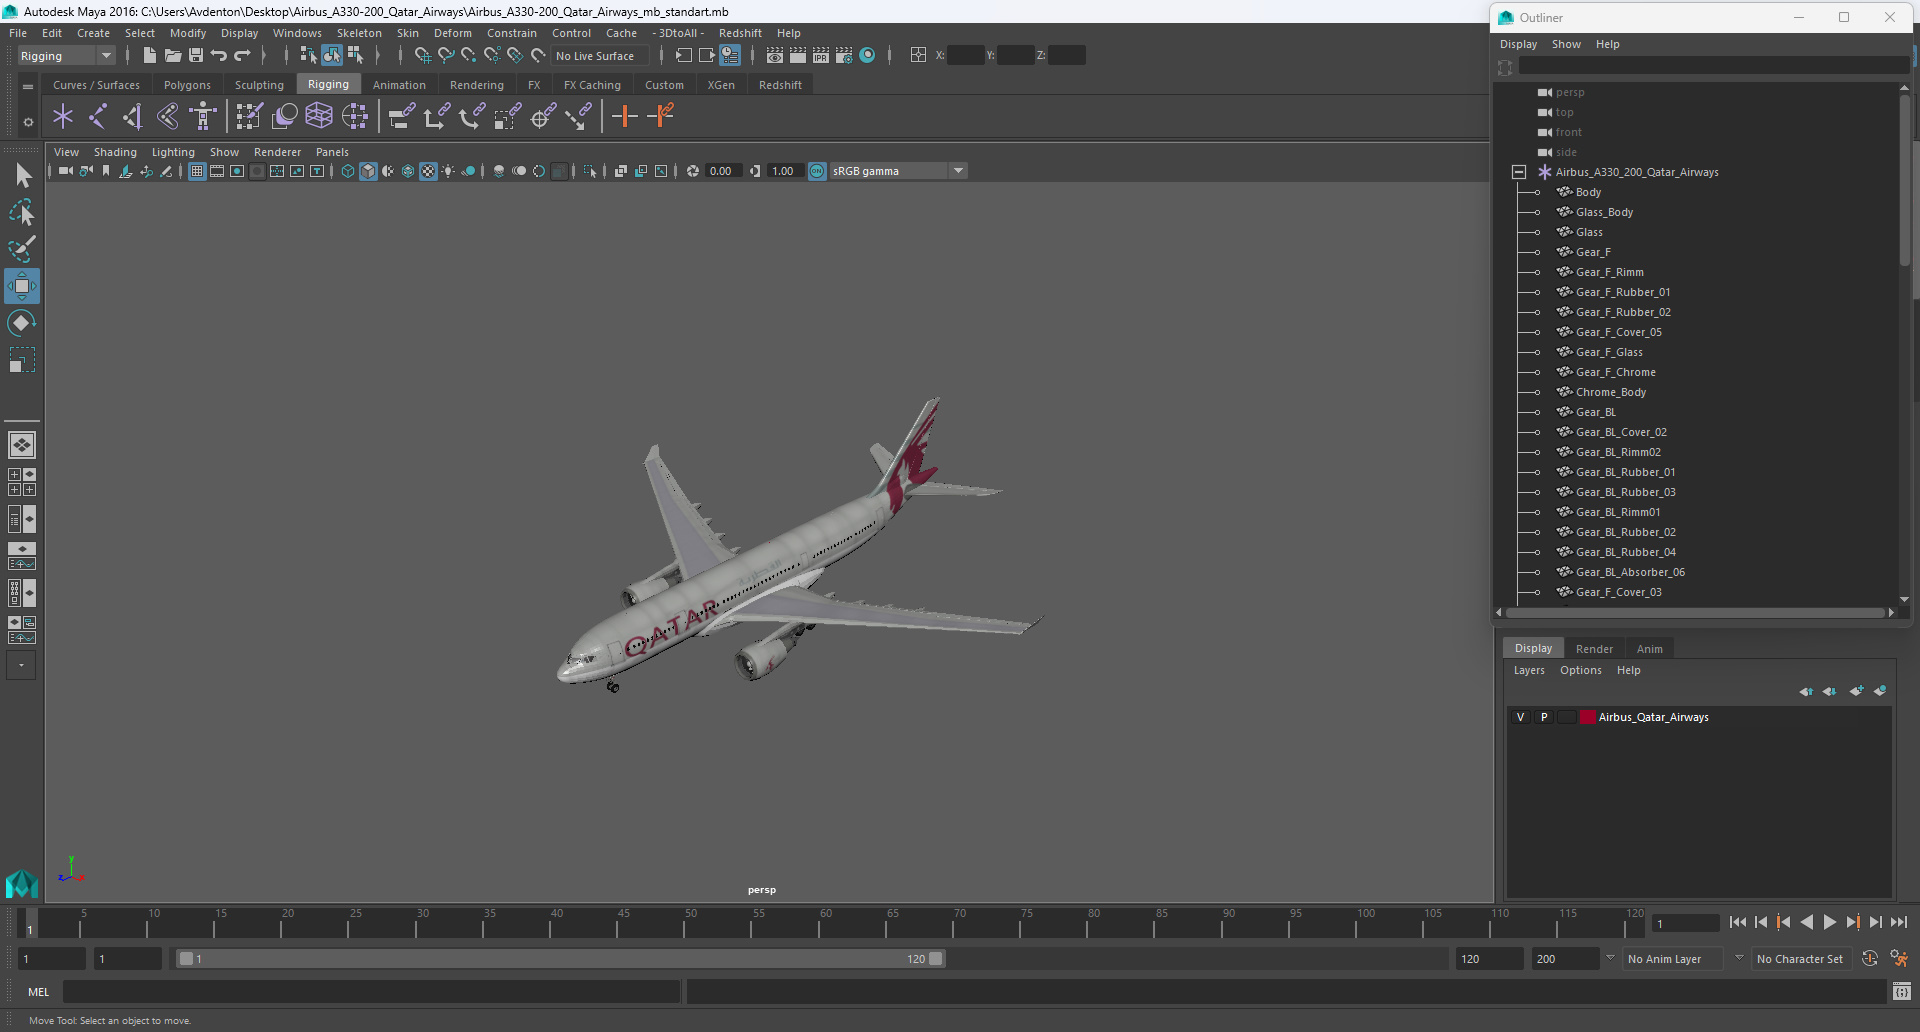Activate the Move tool
This screenshot has height=1032, width=1920.
coord(22,286)
